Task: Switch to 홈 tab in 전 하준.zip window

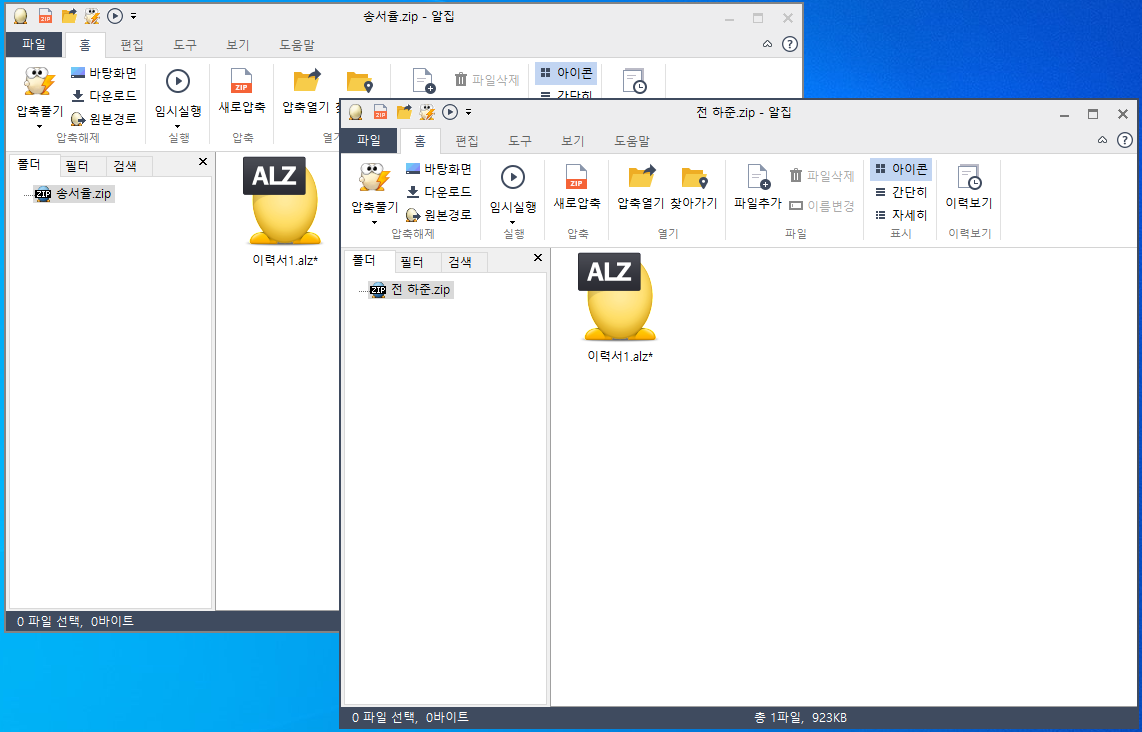Action: 420,141
